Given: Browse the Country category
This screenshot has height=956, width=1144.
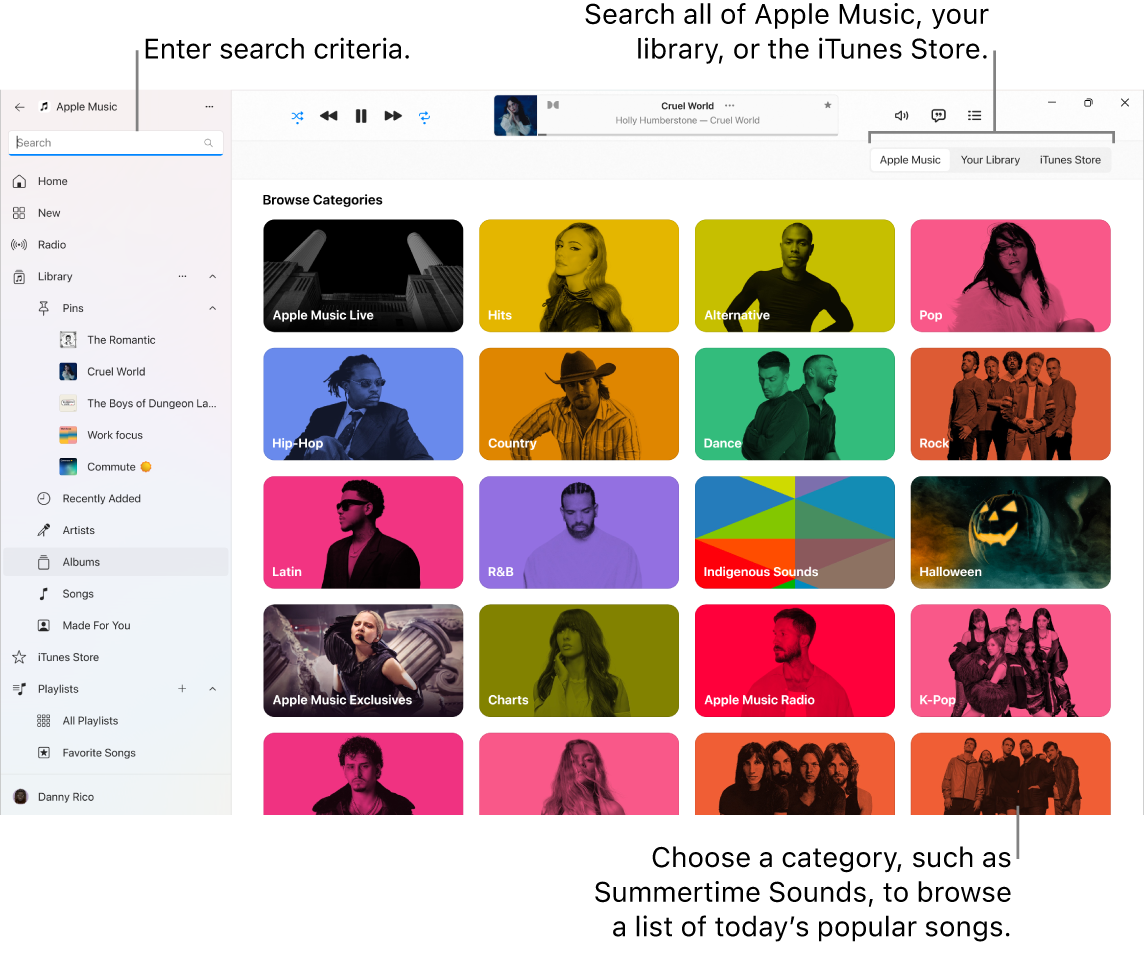Looking at the screenshot, I should (579, 404).
